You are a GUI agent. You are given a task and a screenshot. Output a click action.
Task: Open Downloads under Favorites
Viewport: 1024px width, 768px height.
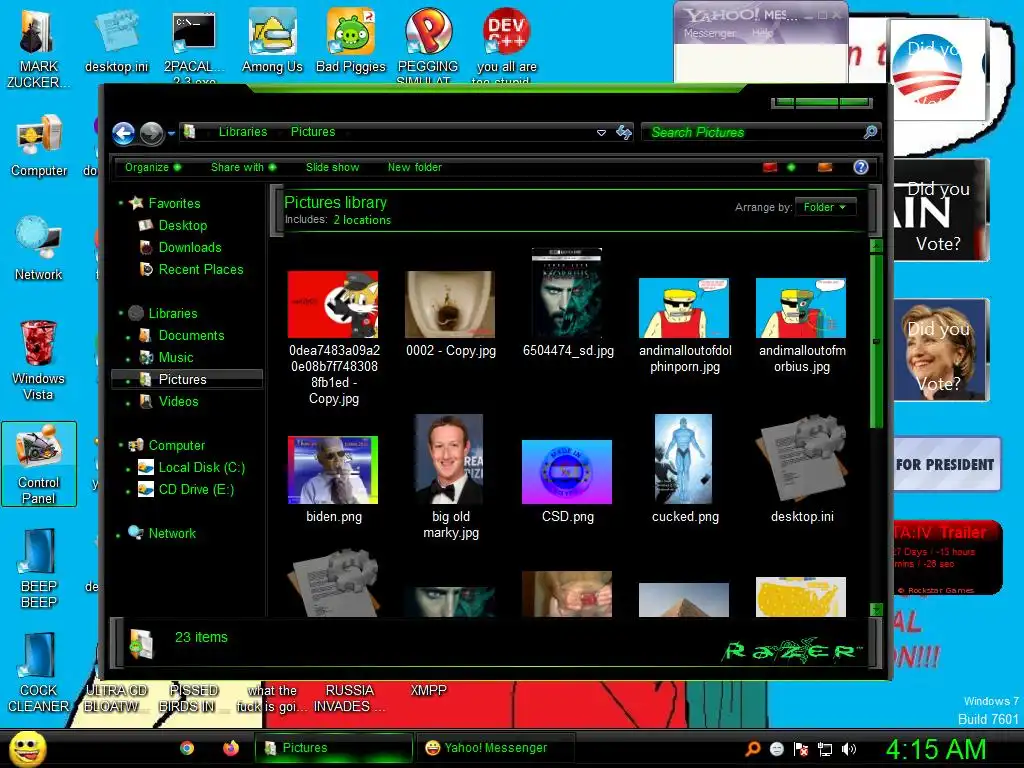pyautogui.click(x=189, y=248)
